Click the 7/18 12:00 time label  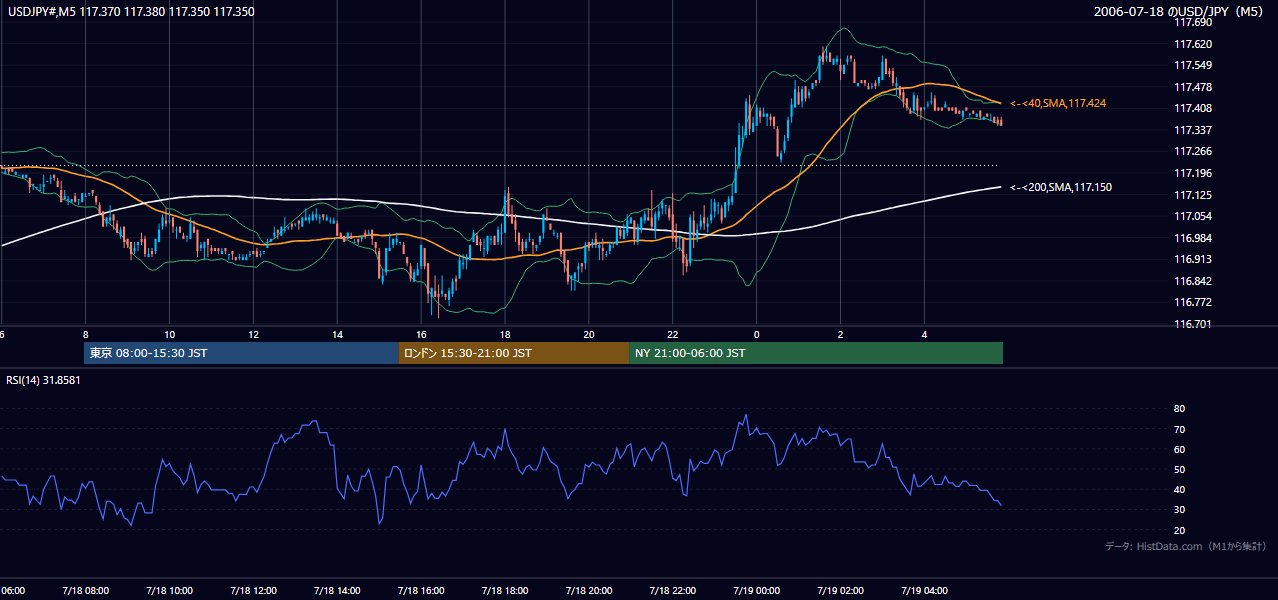tap(253, 591)
